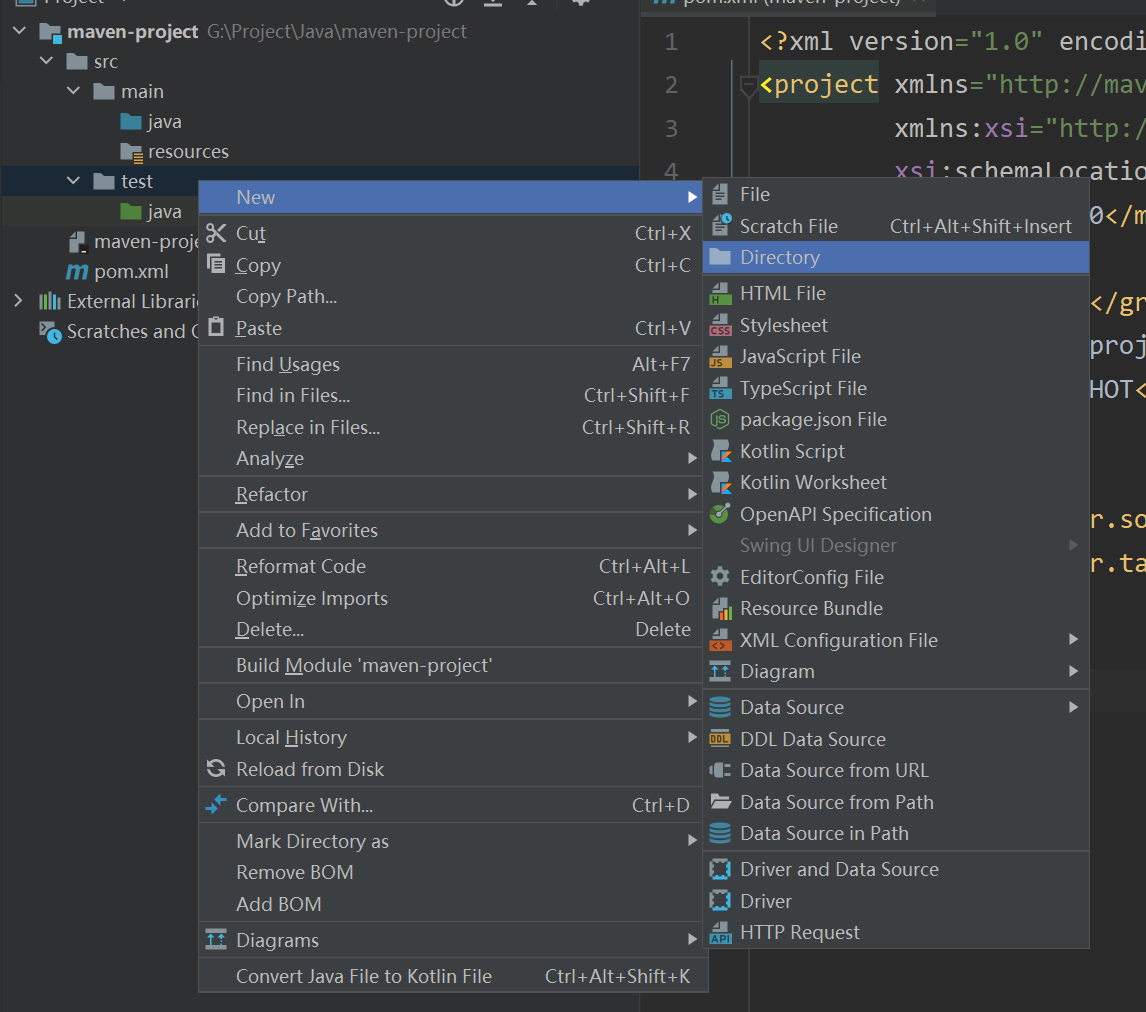The image size is (1146, 1012).
Task: Collapse the main folder chevron
Action: coord(74,91)
